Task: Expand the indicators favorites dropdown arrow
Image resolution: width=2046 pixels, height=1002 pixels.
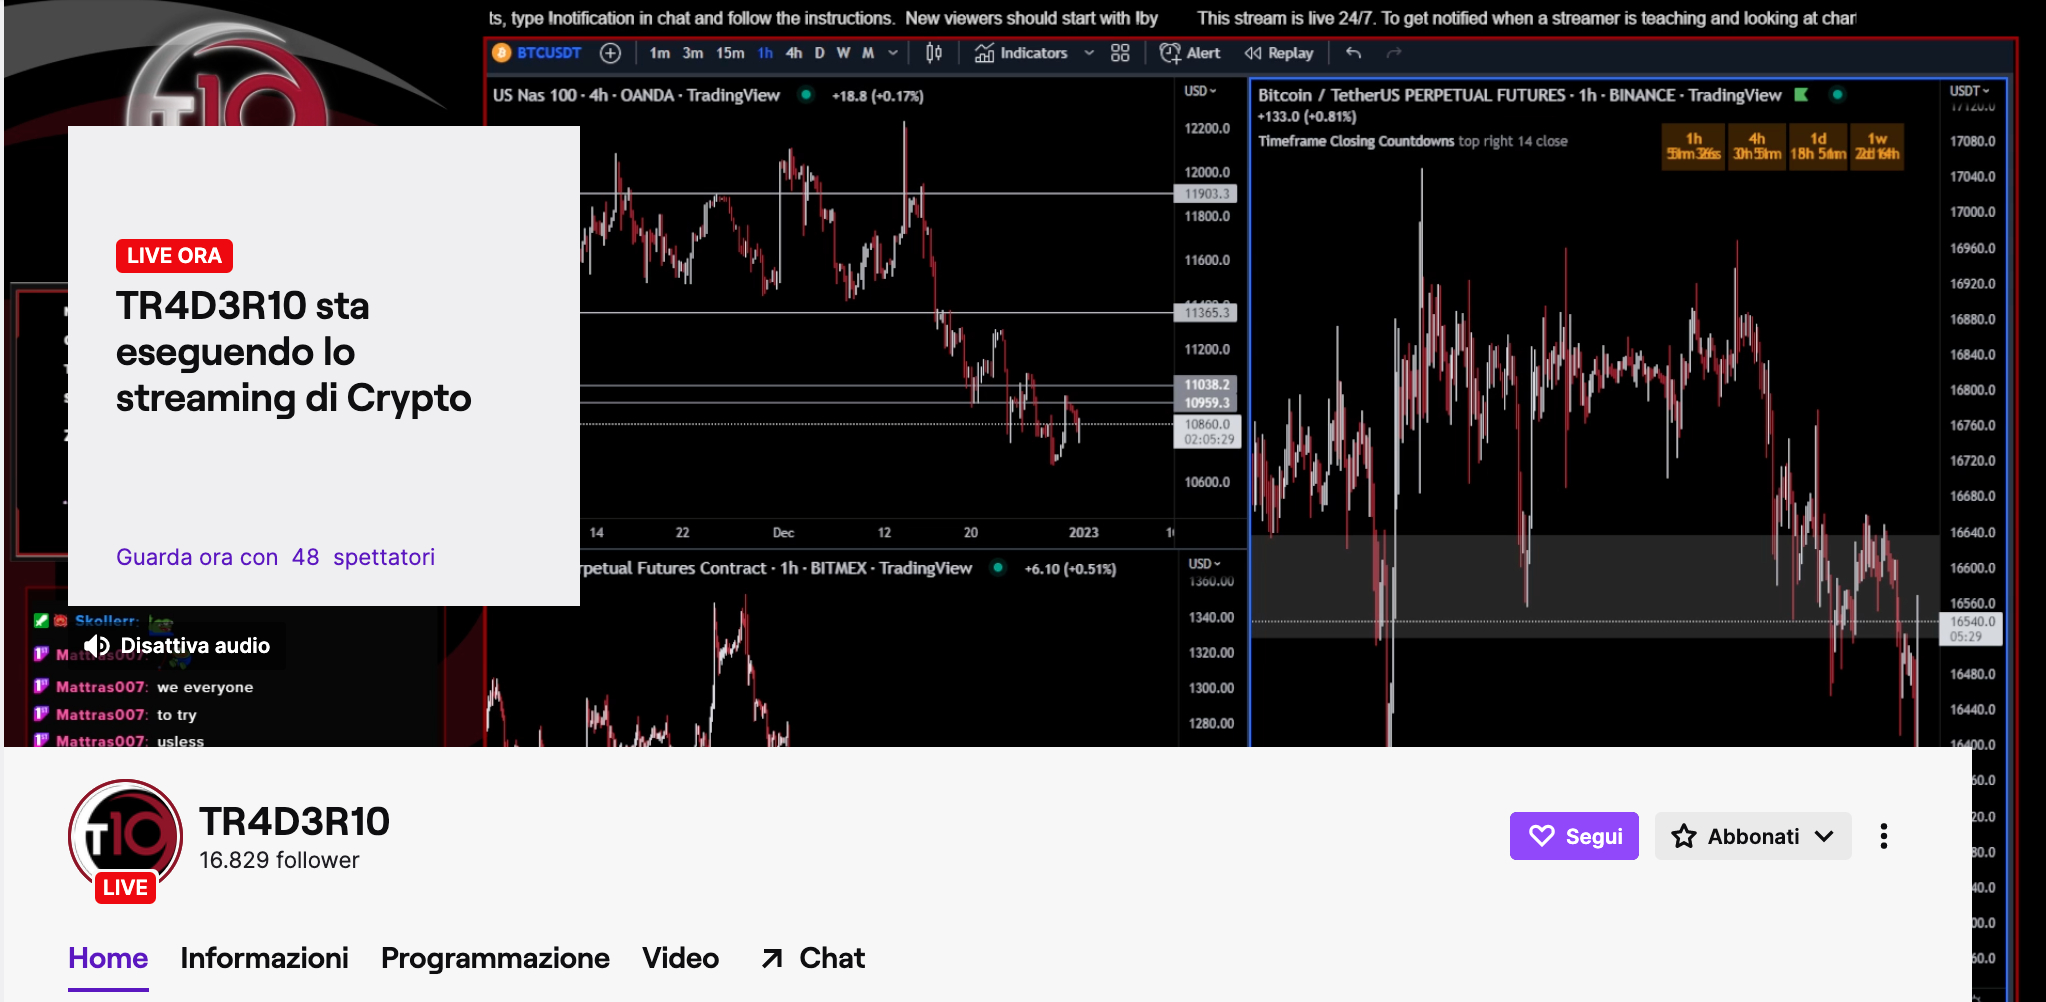Action: pos(1089,53)
